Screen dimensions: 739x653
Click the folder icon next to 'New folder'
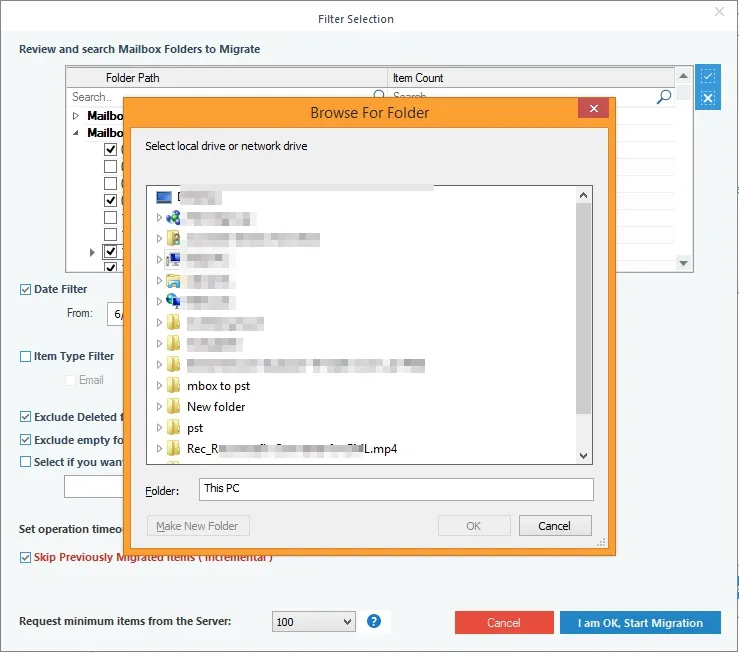173,407
